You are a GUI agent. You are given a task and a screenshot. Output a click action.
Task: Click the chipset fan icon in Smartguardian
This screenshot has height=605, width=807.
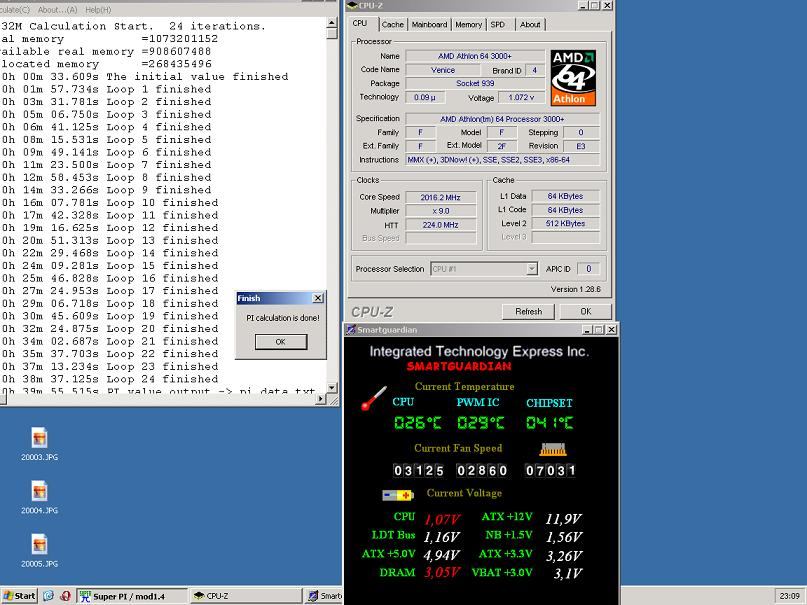click(x=553, y=449)
